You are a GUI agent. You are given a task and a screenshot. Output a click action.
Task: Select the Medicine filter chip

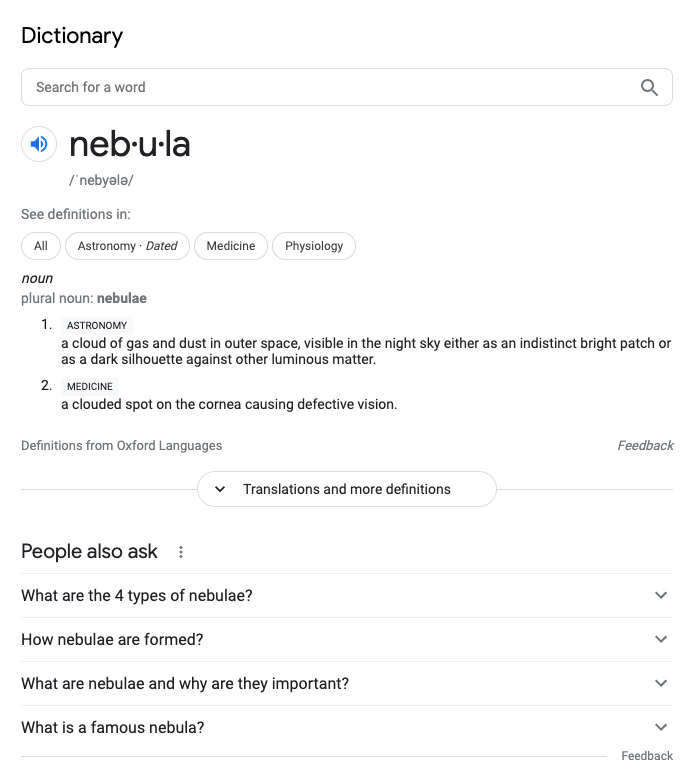coord(231,246)
